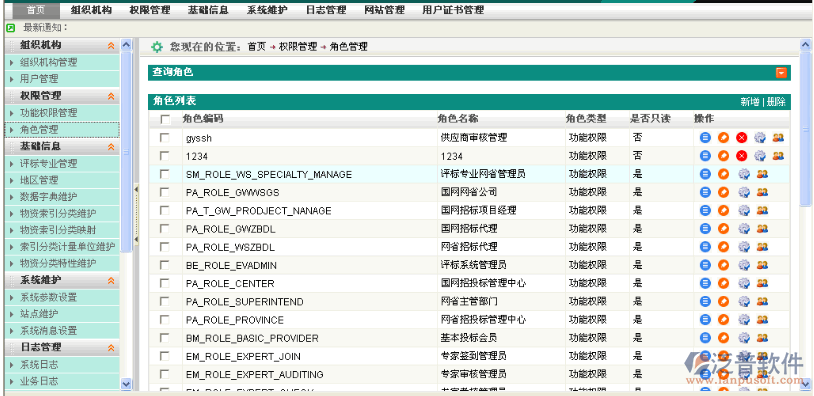
Task: Open the 用户证书管理 top menu
Action: 453,10
